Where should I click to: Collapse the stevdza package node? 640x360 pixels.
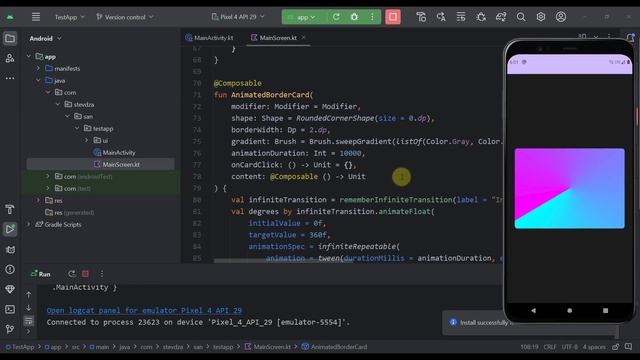(58, 104)
